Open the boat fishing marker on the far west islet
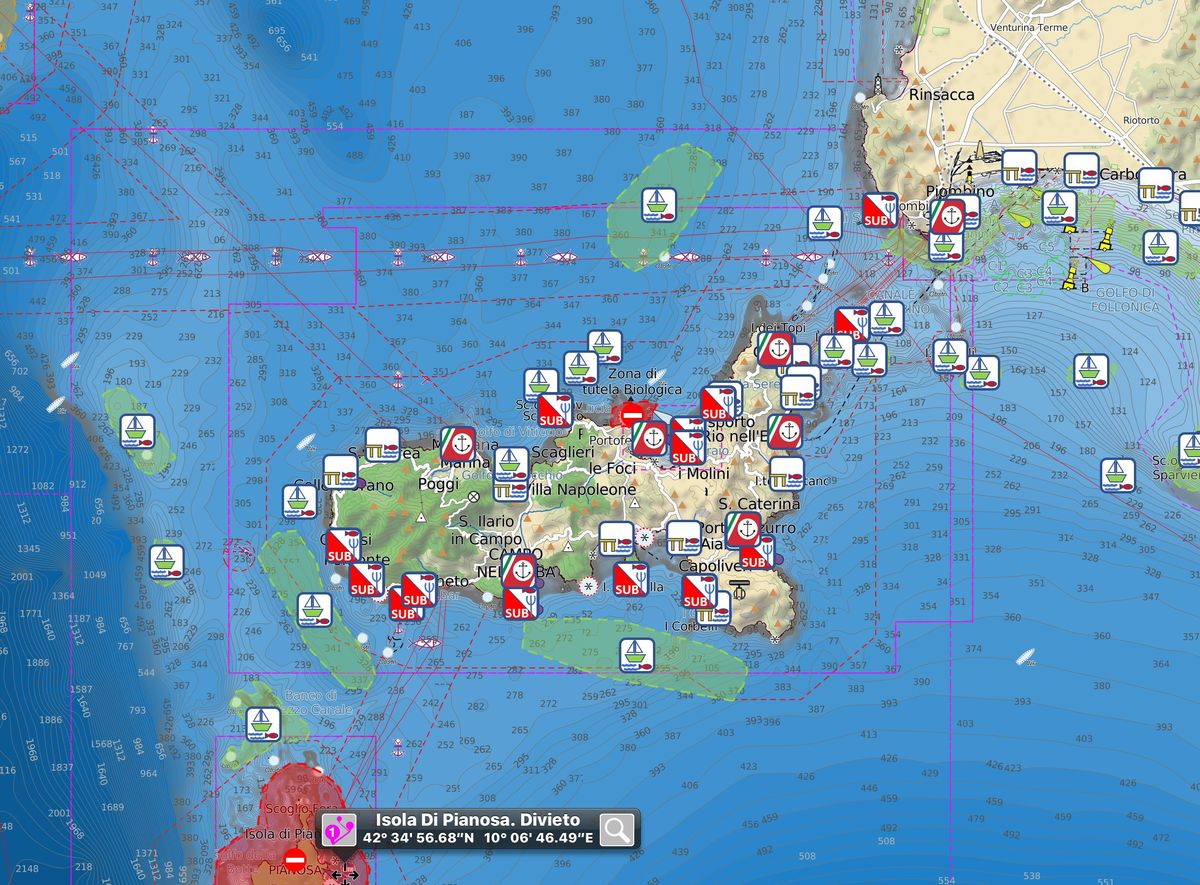Screen dimensions: 1200x885 coord(137,431)
